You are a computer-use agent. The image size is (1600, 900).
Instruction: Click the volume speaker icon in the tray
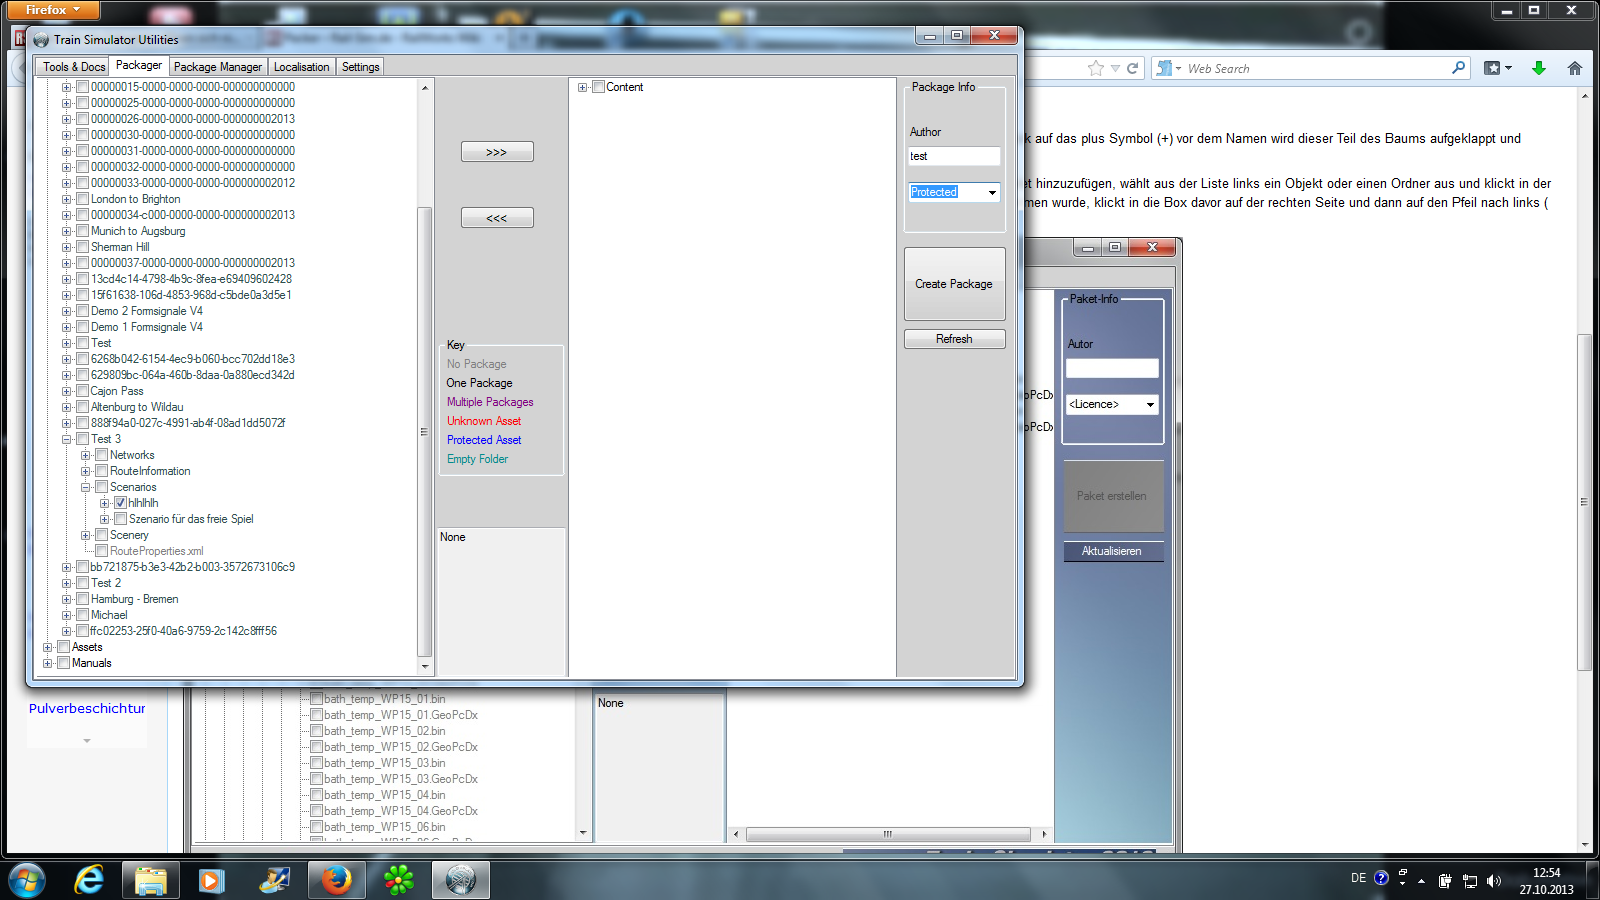(1494, 881)
